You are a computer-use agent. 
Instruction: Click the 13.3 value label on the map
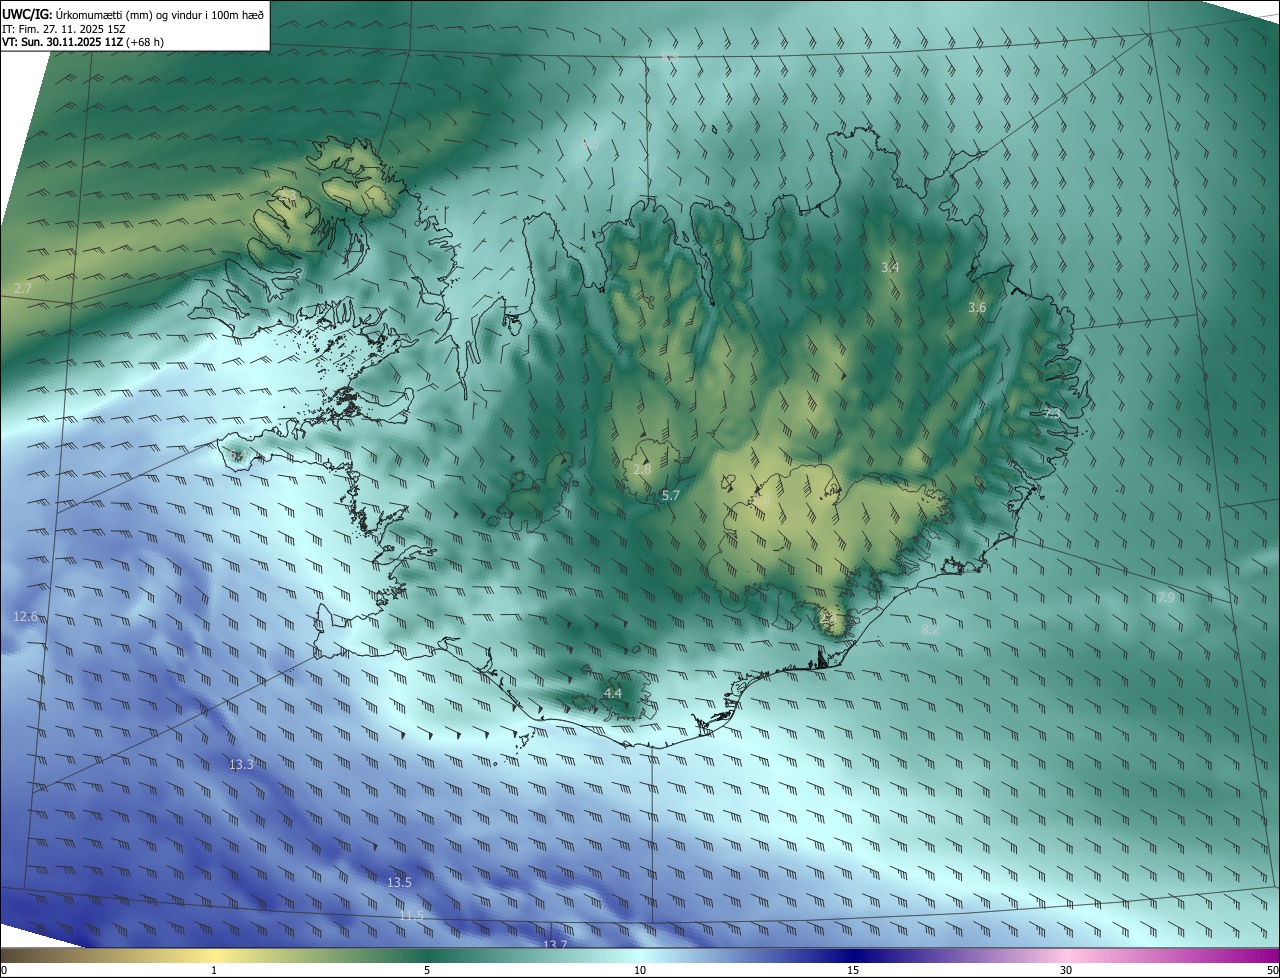click(x=241, y=764)
